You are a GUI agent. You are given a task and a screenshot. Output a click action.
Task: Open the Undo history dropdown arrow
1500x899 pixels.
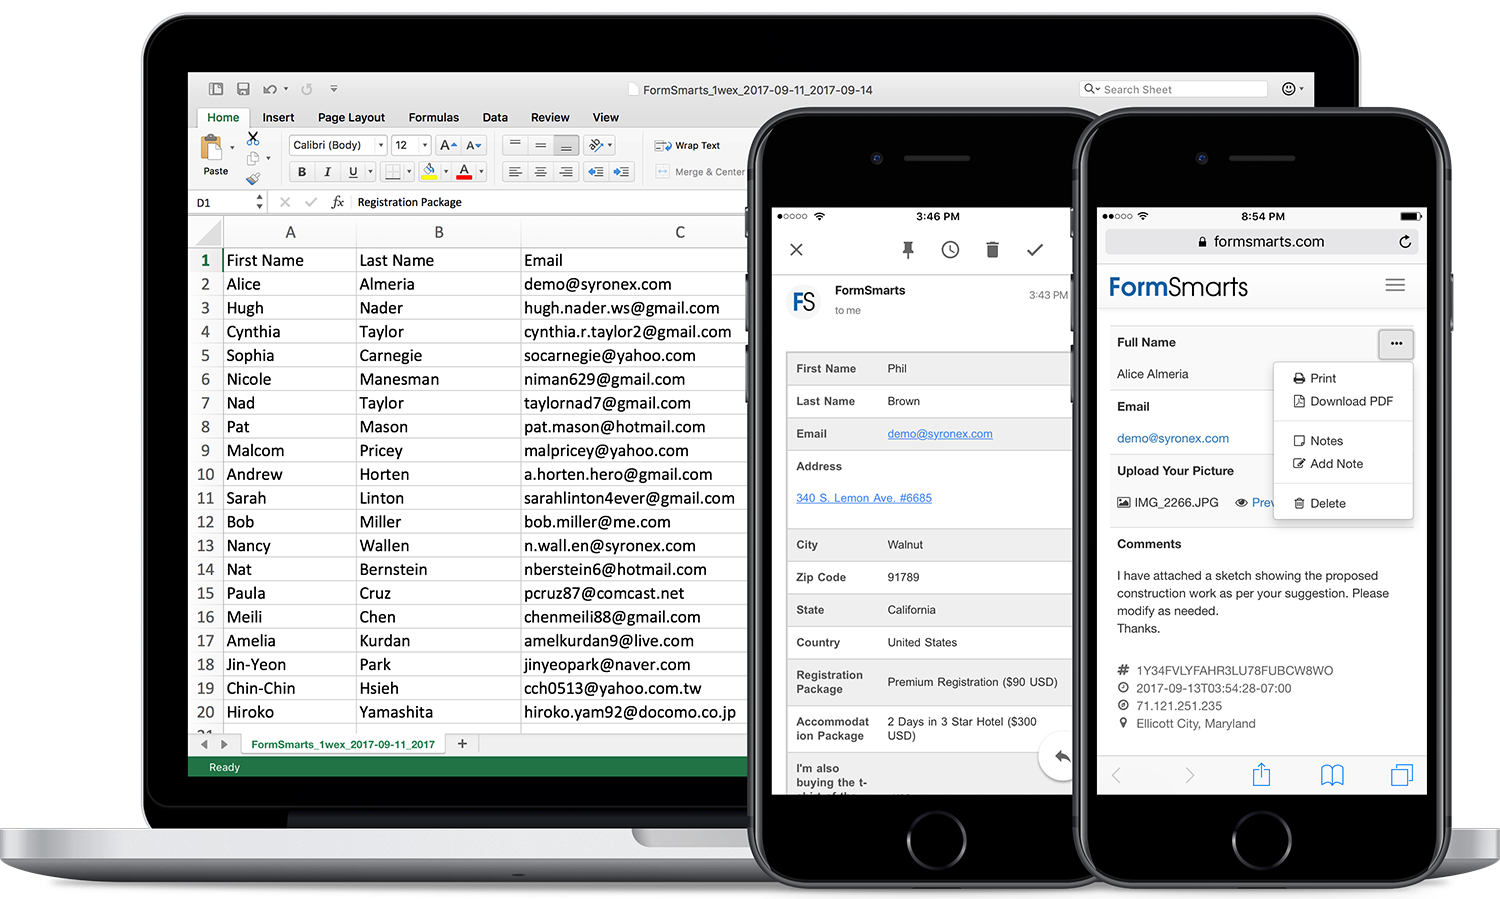[286, 89]
